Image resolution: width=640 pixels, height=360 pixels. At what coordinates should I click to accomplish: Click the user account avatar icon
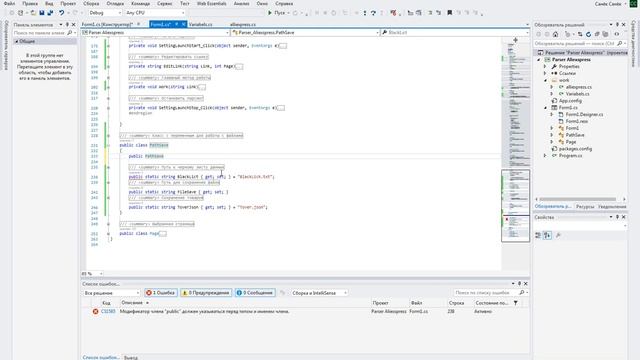pyautogui.click(x=633, y=4)
